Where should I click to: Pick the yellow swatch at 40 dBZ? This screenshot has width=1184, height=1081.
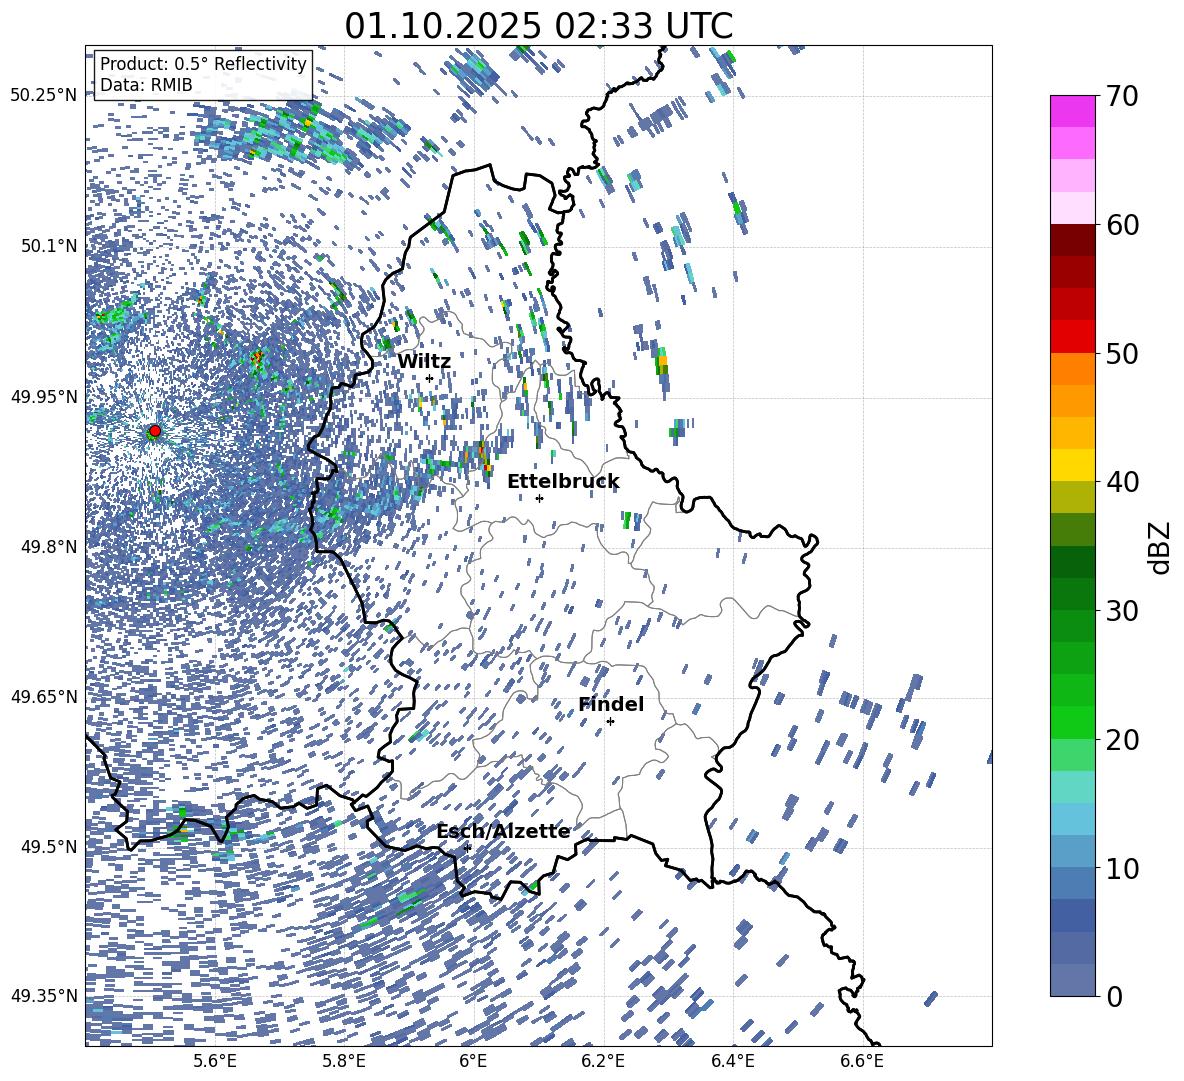point(1072,466)
